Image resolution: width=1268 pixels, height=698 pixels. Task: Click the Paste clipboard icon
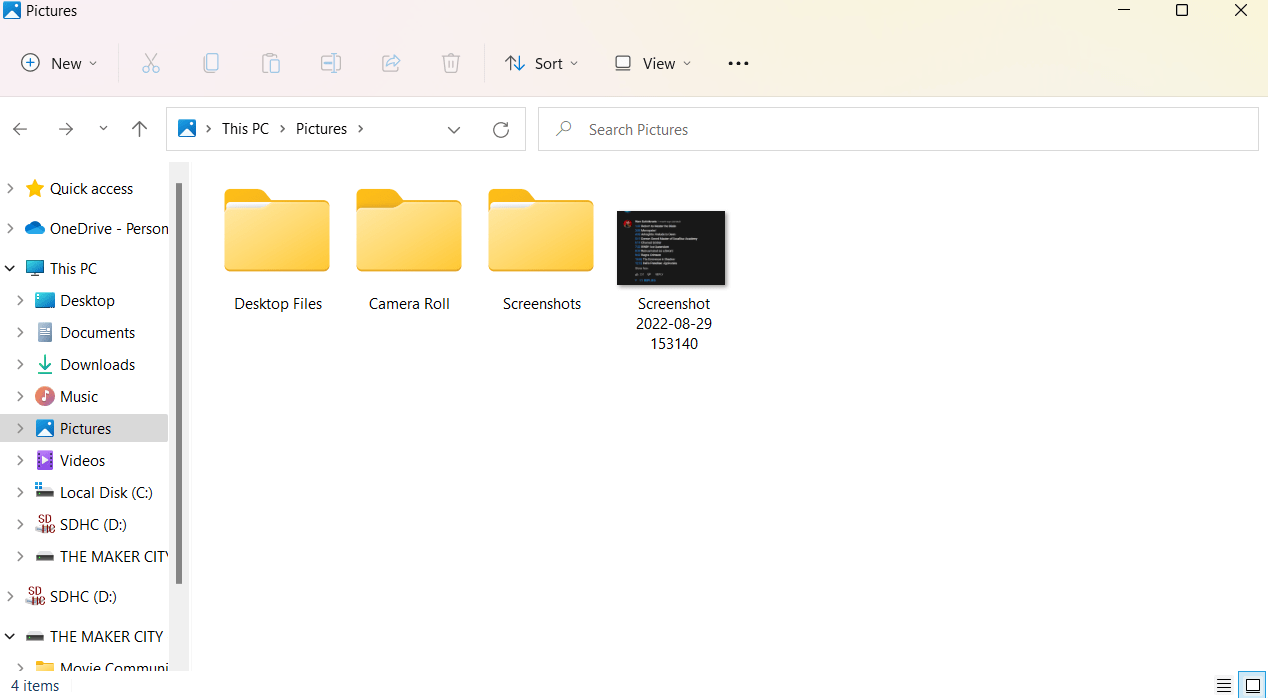coord(271,63)
